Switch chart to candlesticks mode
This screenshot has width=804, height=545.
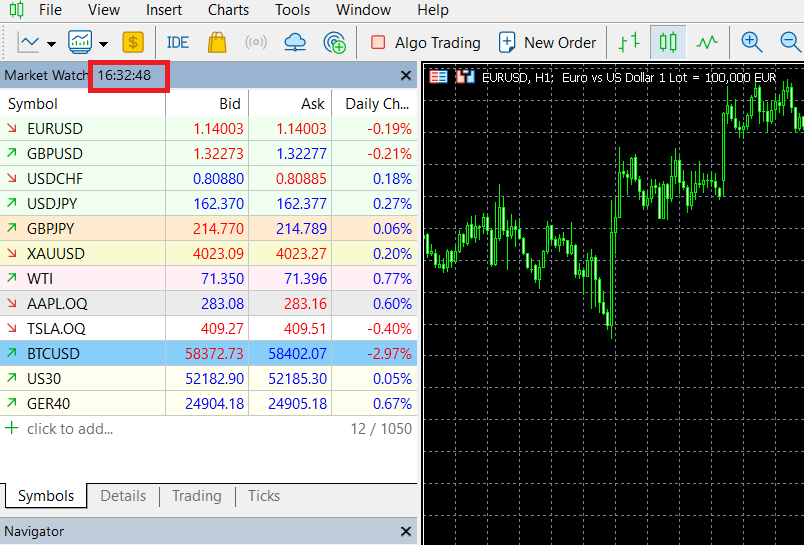pos(668,42)
